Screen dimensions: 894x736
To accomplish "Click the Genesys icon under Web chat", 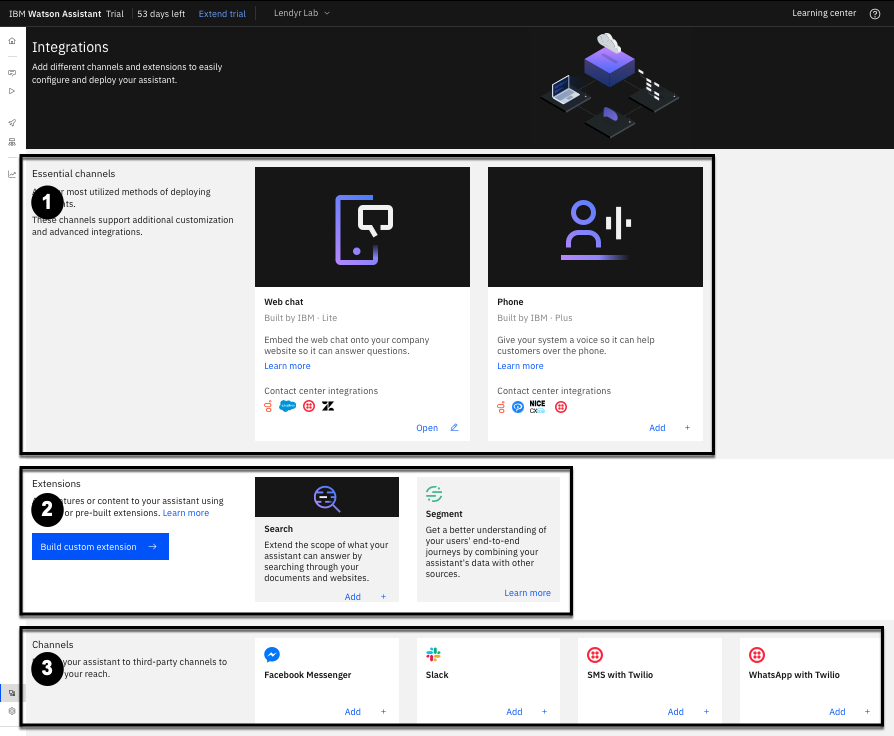I will point(268,406).
